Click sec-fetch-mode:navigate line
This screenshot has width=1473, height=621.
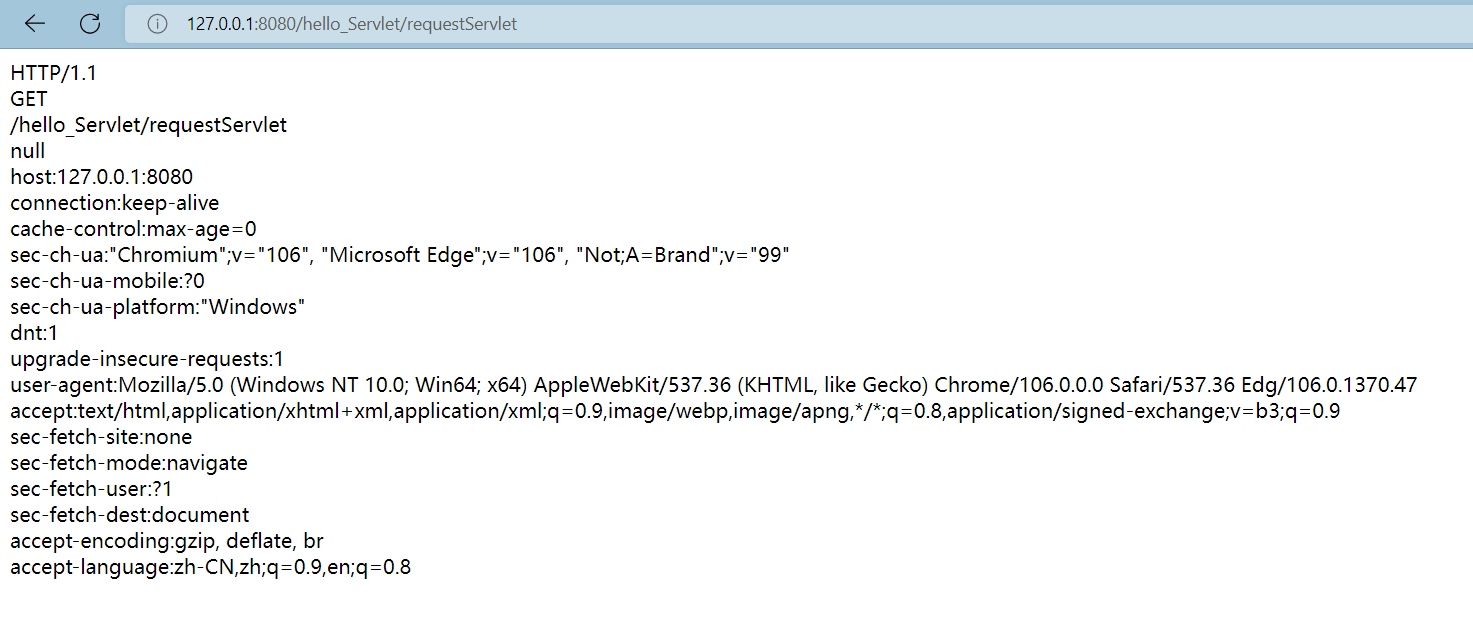coord(128,463)
